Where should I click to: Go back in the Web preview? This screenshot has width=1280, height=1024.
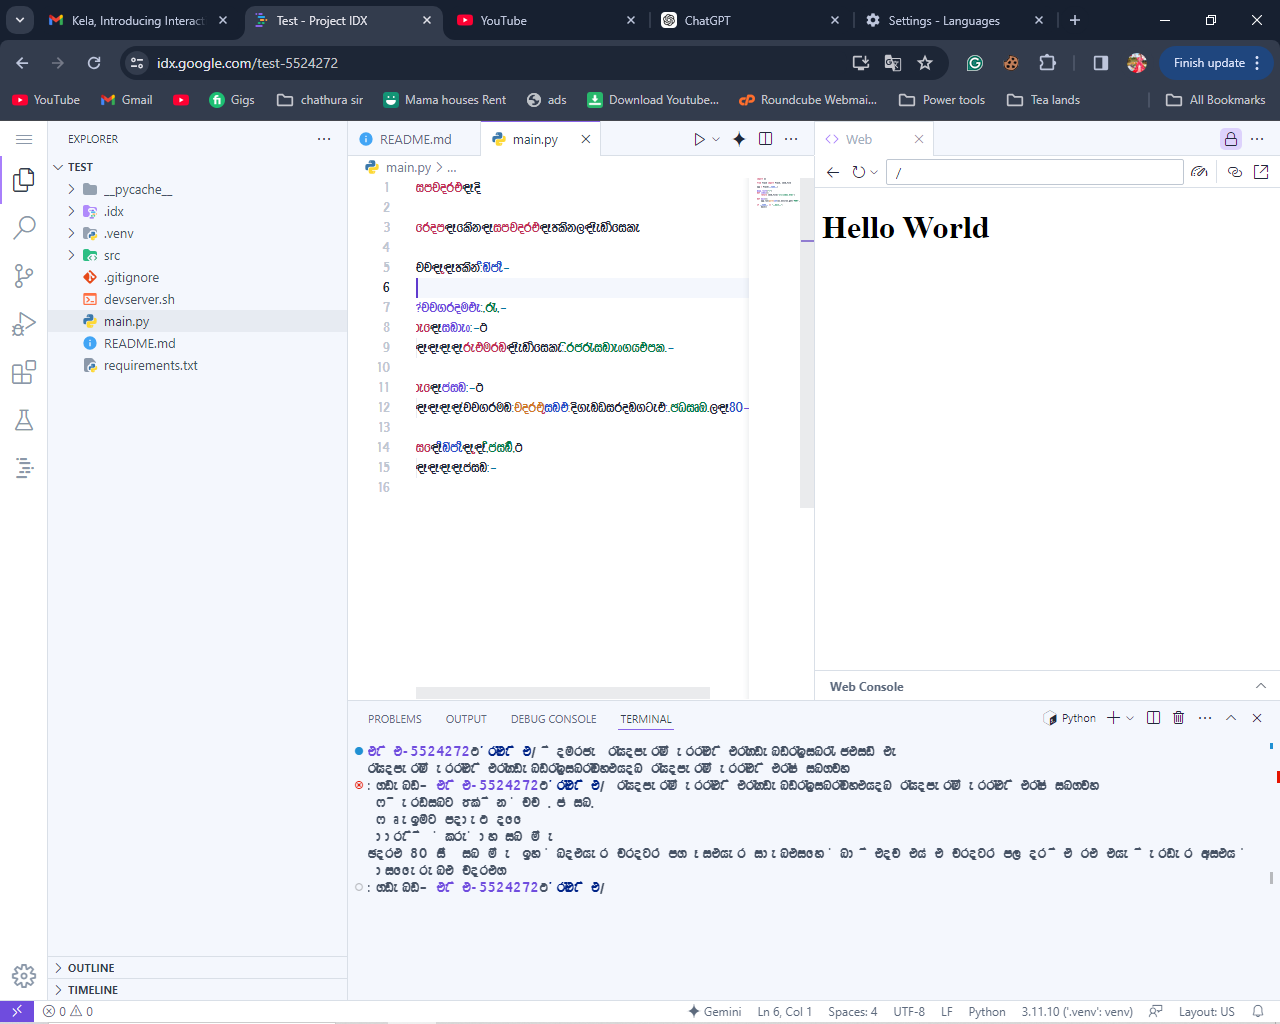[x=833, y=172]
